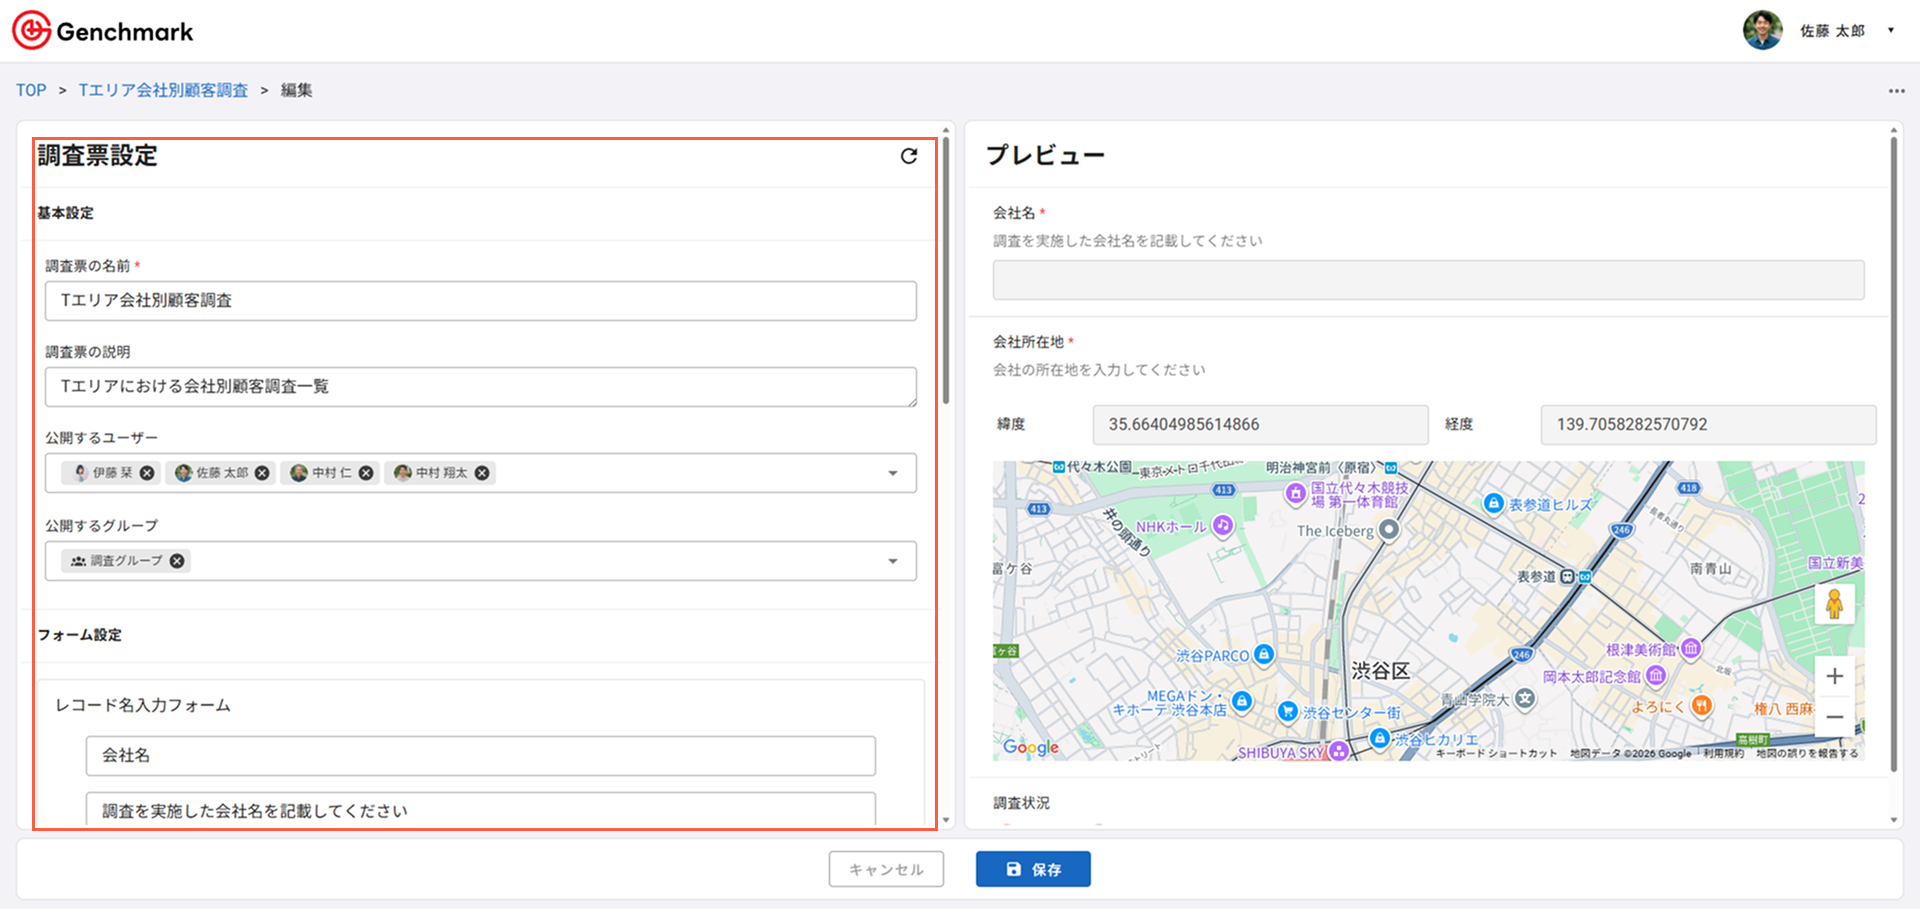Remove 中村 仁 user chip
1920x909 pixels.
tap(366, 473)
